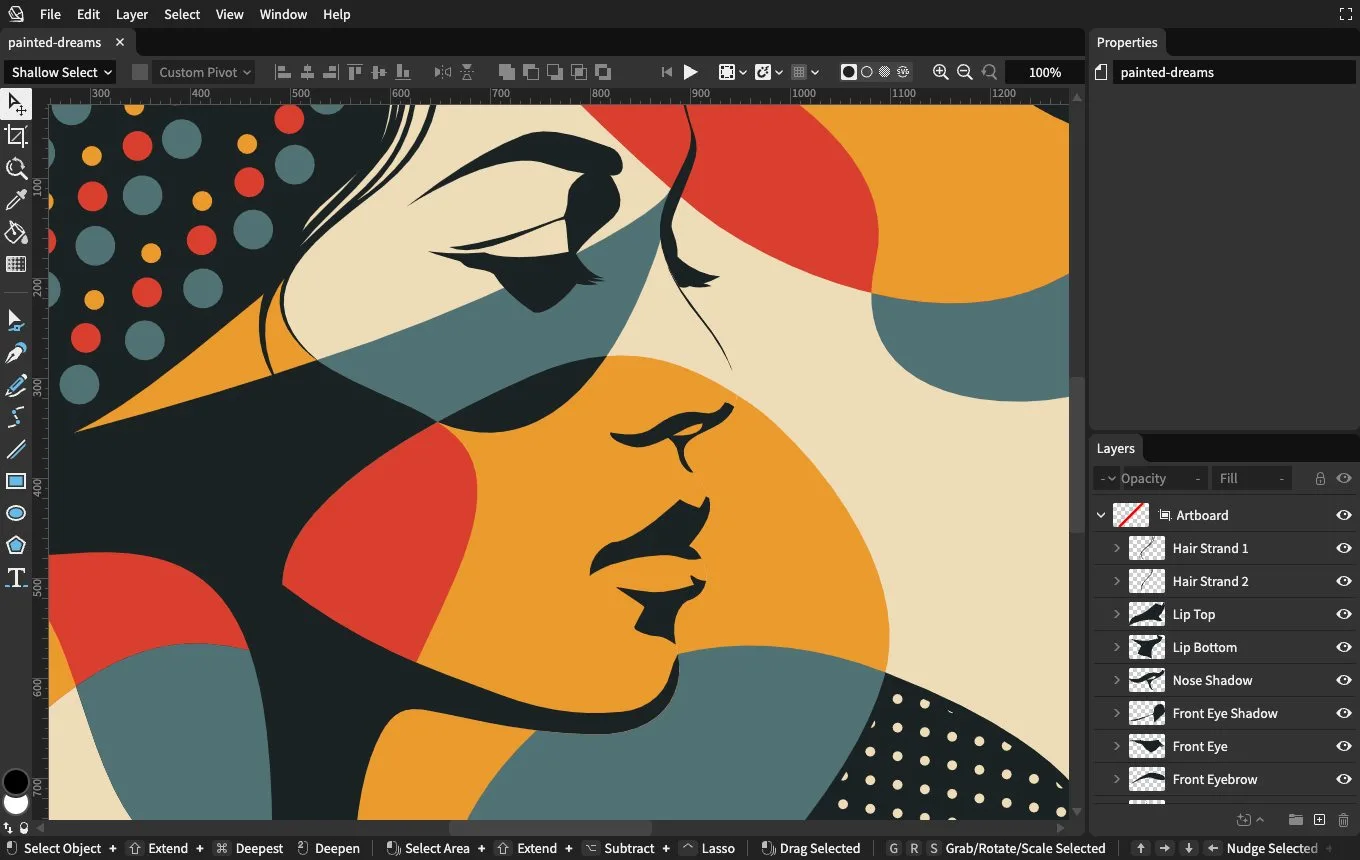Hide the Front Eye layer

(x=1344, y=746)
